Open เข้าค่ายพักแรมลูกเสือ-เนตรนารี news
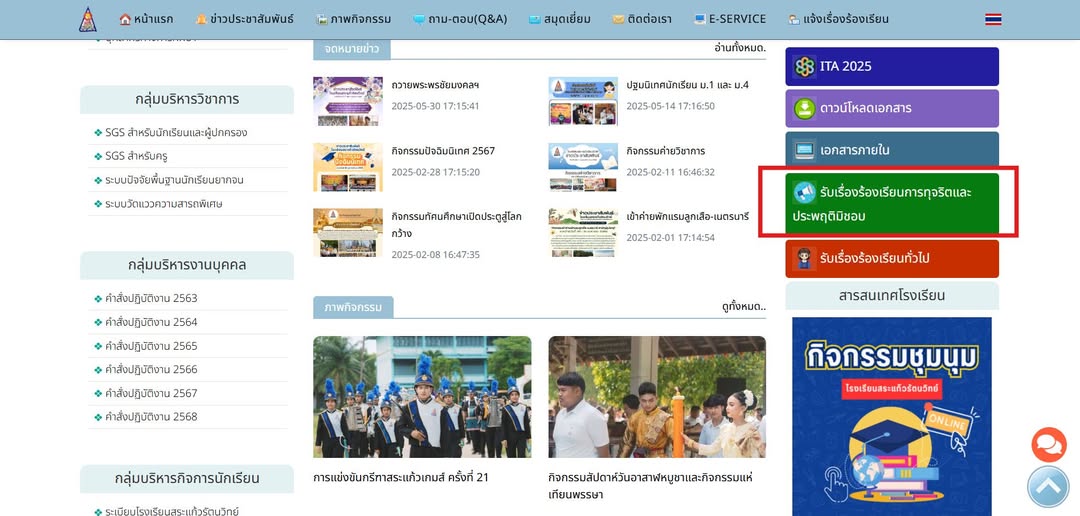 (x=687, y=216)
